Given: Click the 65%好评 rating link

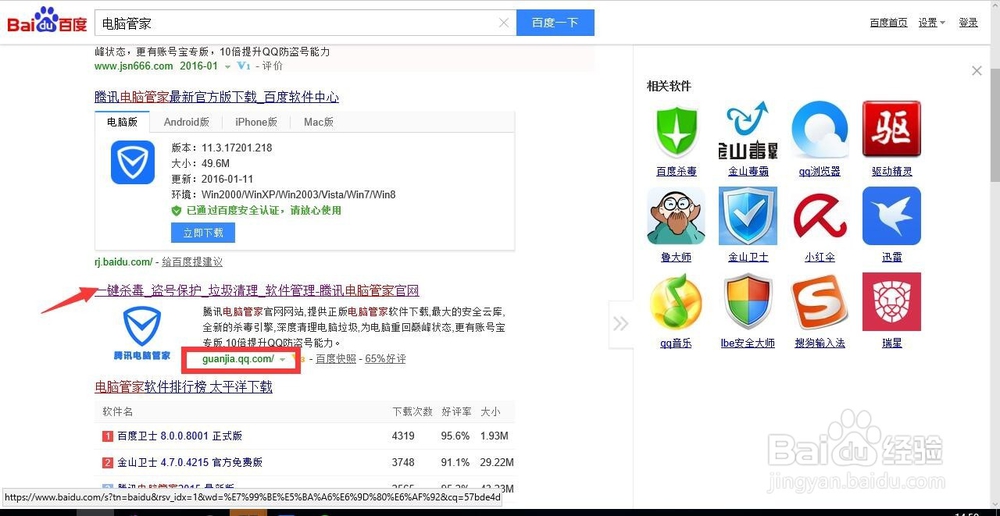Looking at the screenshot, I should click(385, 359).
